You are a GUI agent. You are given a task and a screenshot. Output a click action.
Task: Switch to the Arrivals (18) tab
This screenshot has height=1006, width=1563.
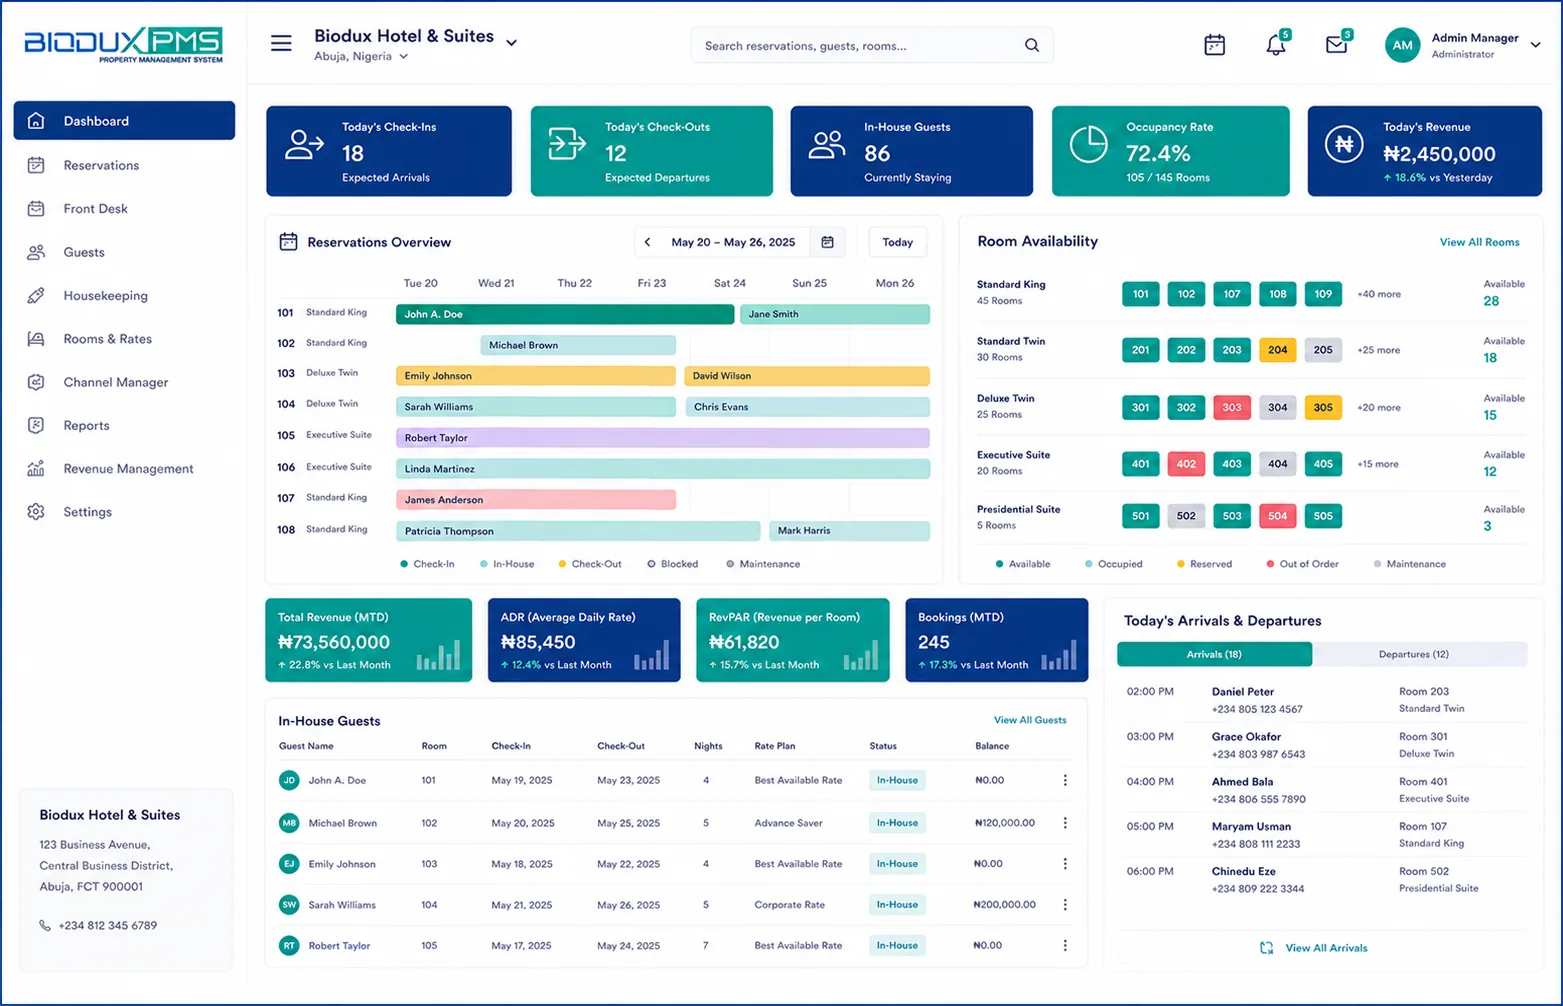[x=1214, y=654]
